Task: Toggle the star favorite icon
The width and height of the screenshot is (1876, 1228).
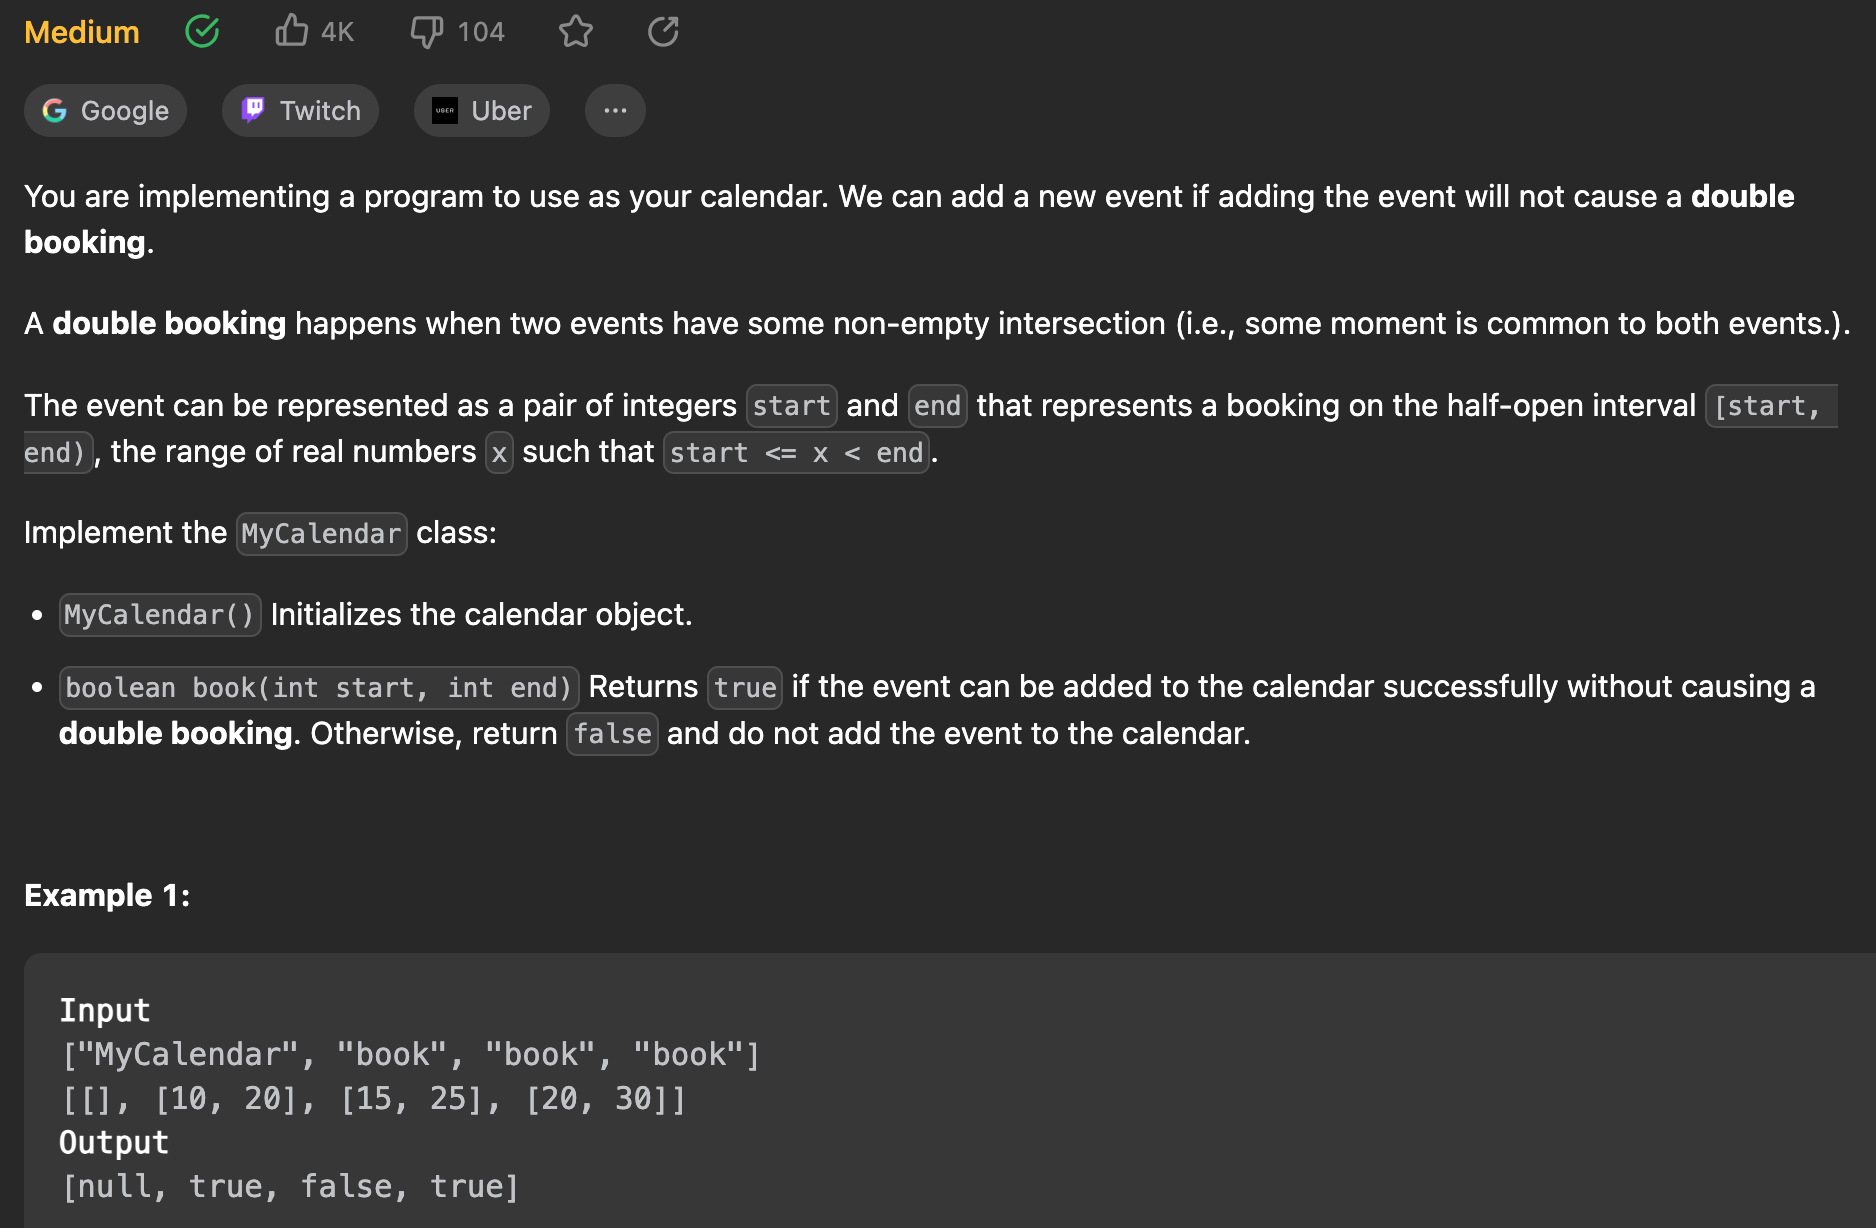Action: coord(576,32)
